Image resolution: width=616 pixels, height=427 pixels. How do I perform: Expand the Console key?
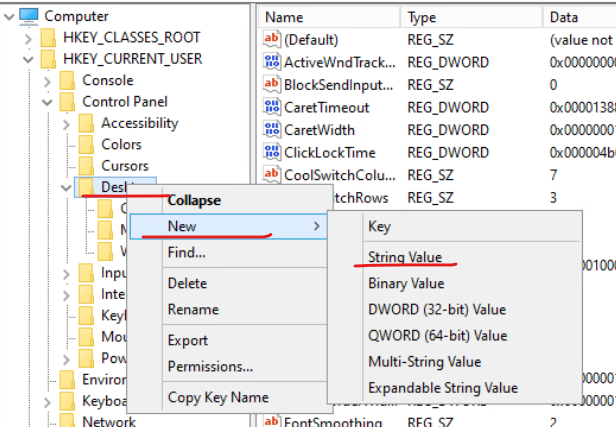(47, 82)
